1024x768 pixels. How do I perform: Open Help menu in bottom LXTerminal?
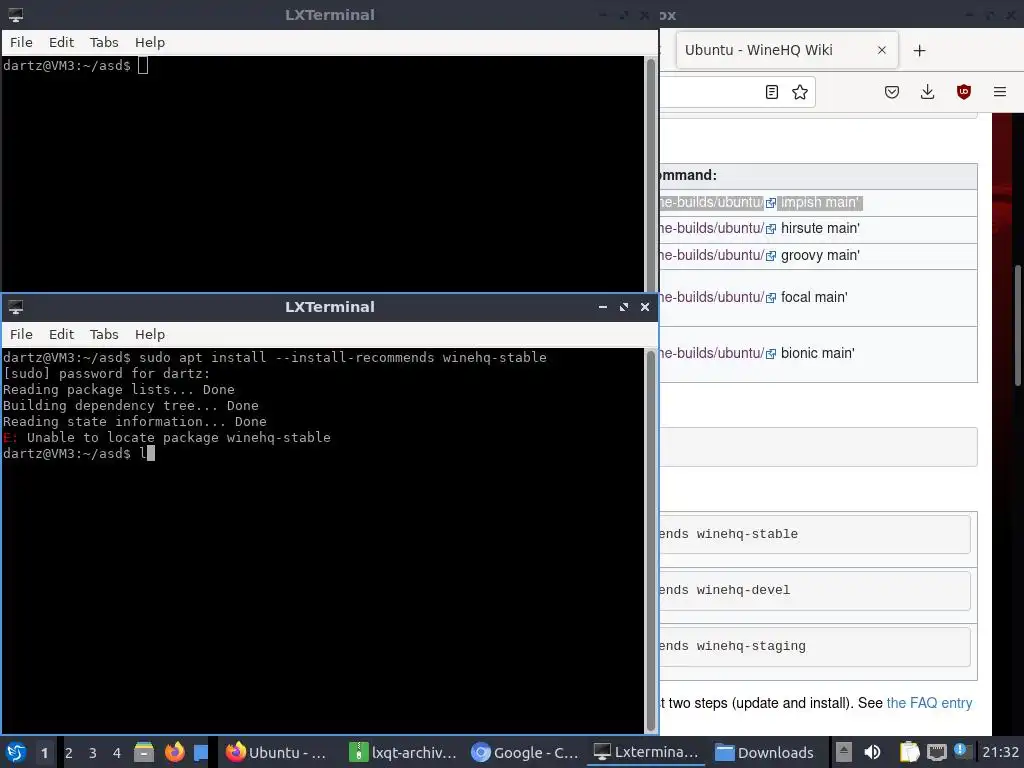point(150,334)
